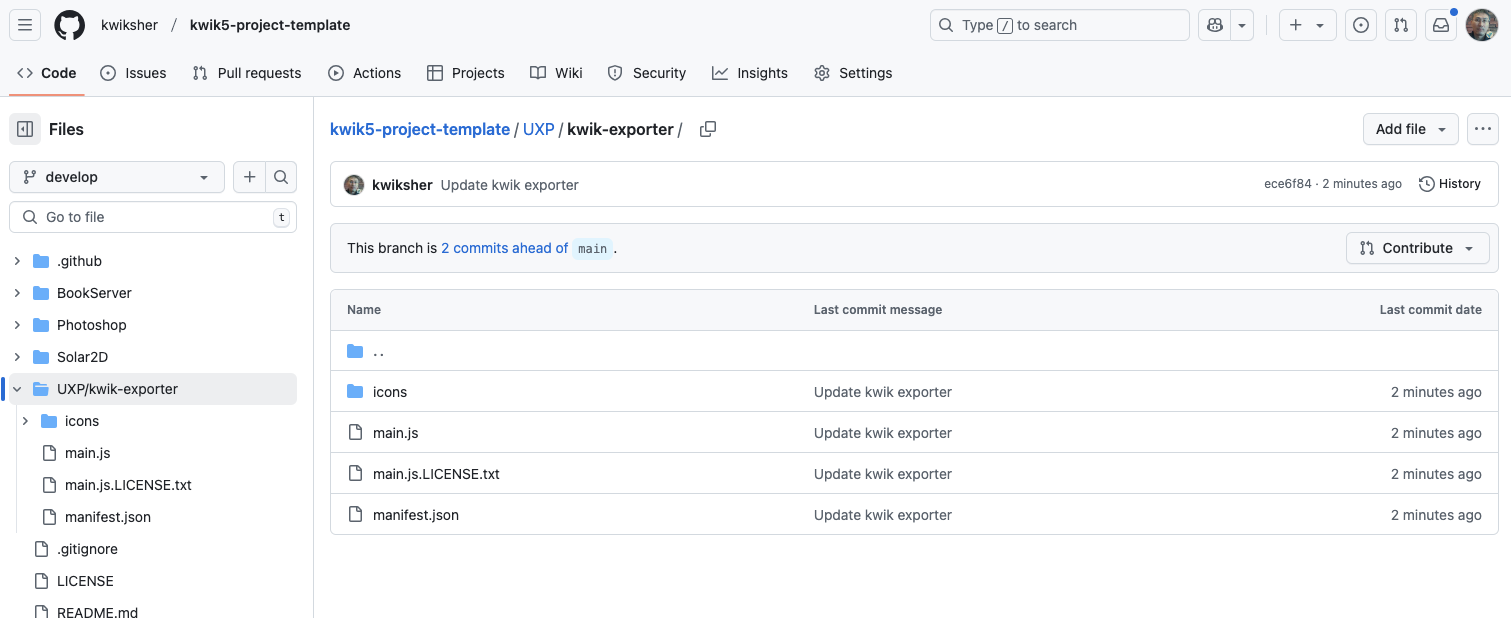Click the search box in header
The width and height of the screenshot is (1511, 618).
tap(1059, 25)
